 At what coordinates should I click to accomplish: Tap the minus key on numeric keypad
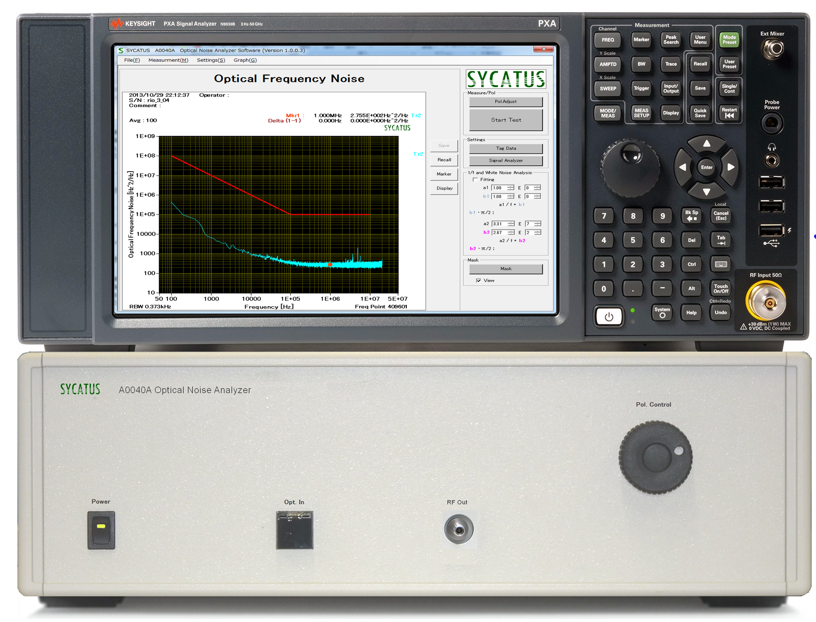tap(662, 288)
